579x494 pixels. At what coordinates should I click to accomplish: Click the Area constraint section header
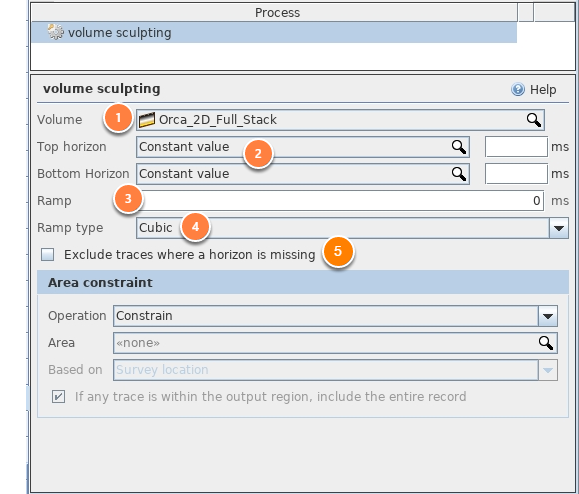303,282
